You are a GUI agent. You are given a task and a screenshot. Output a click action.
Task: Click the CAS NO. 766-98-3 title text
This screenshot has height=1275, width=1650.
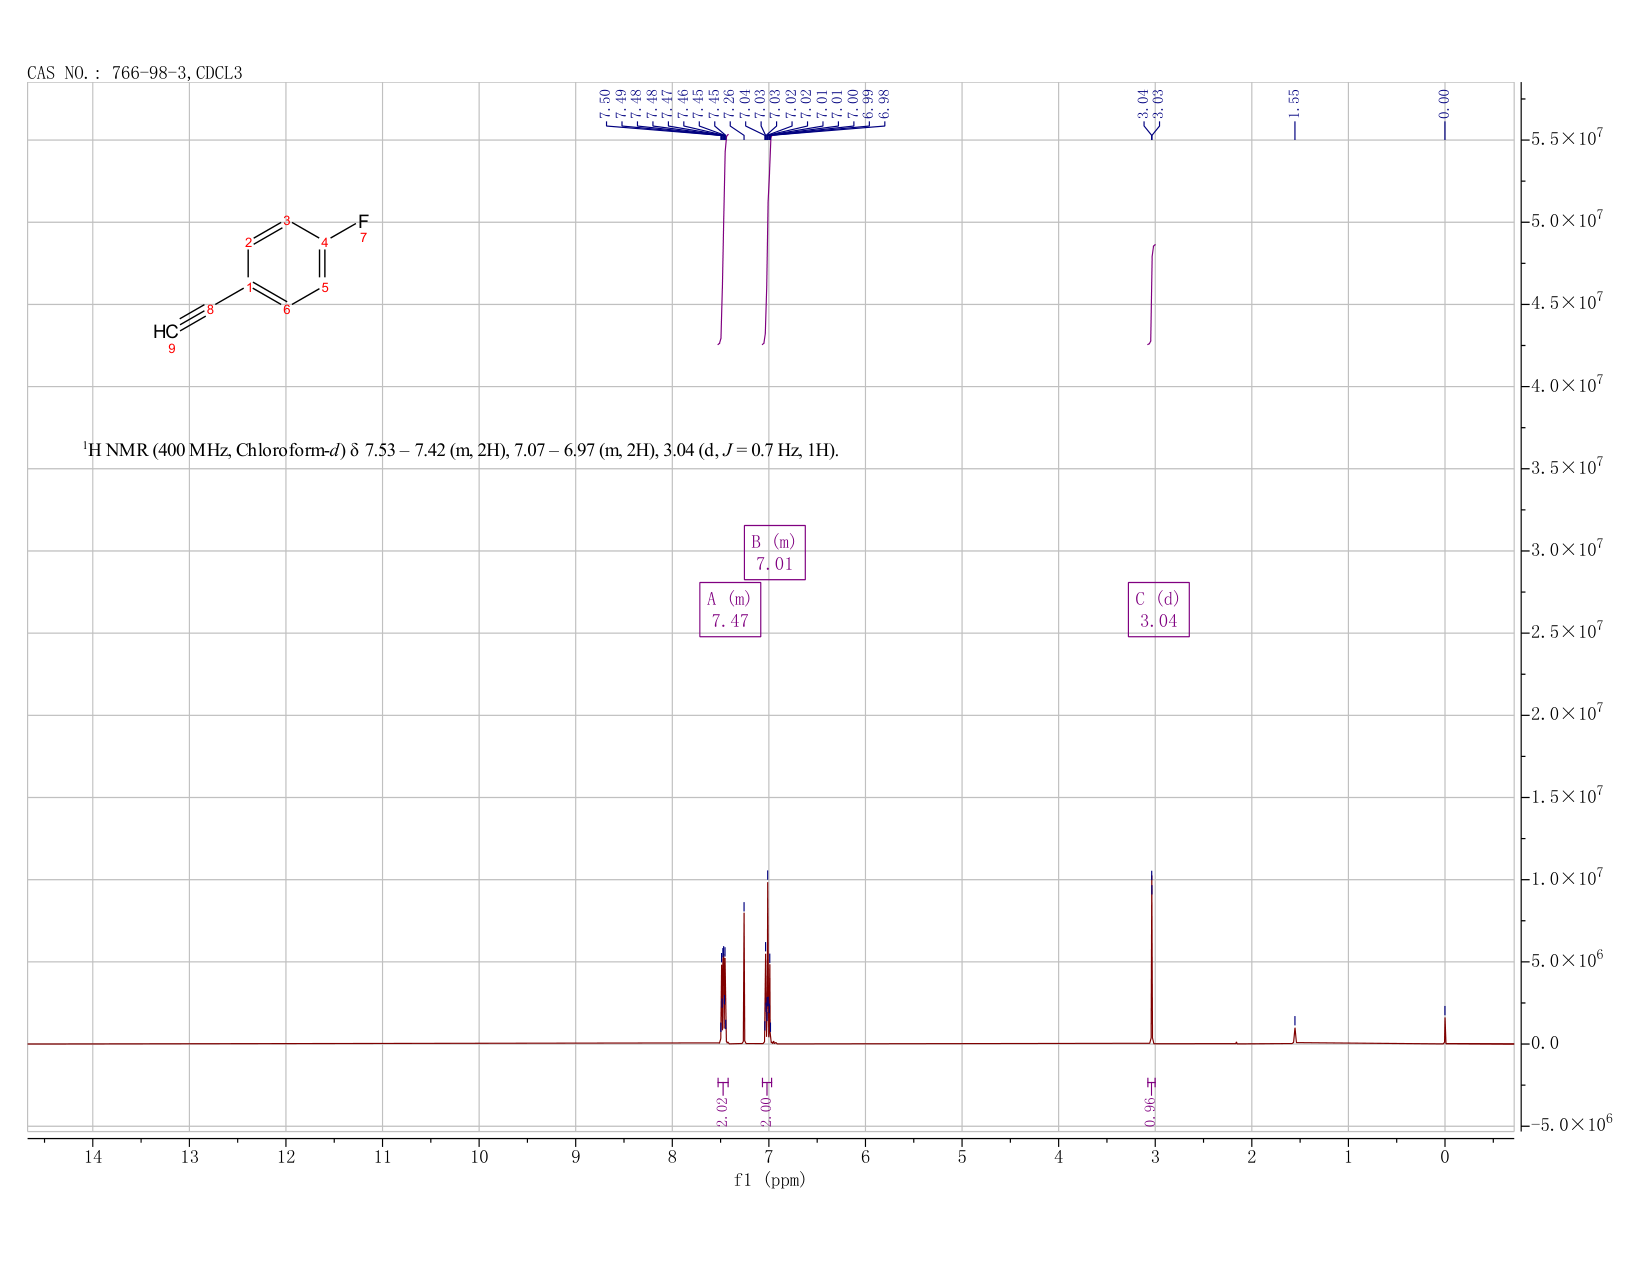[x=135, y=73]
